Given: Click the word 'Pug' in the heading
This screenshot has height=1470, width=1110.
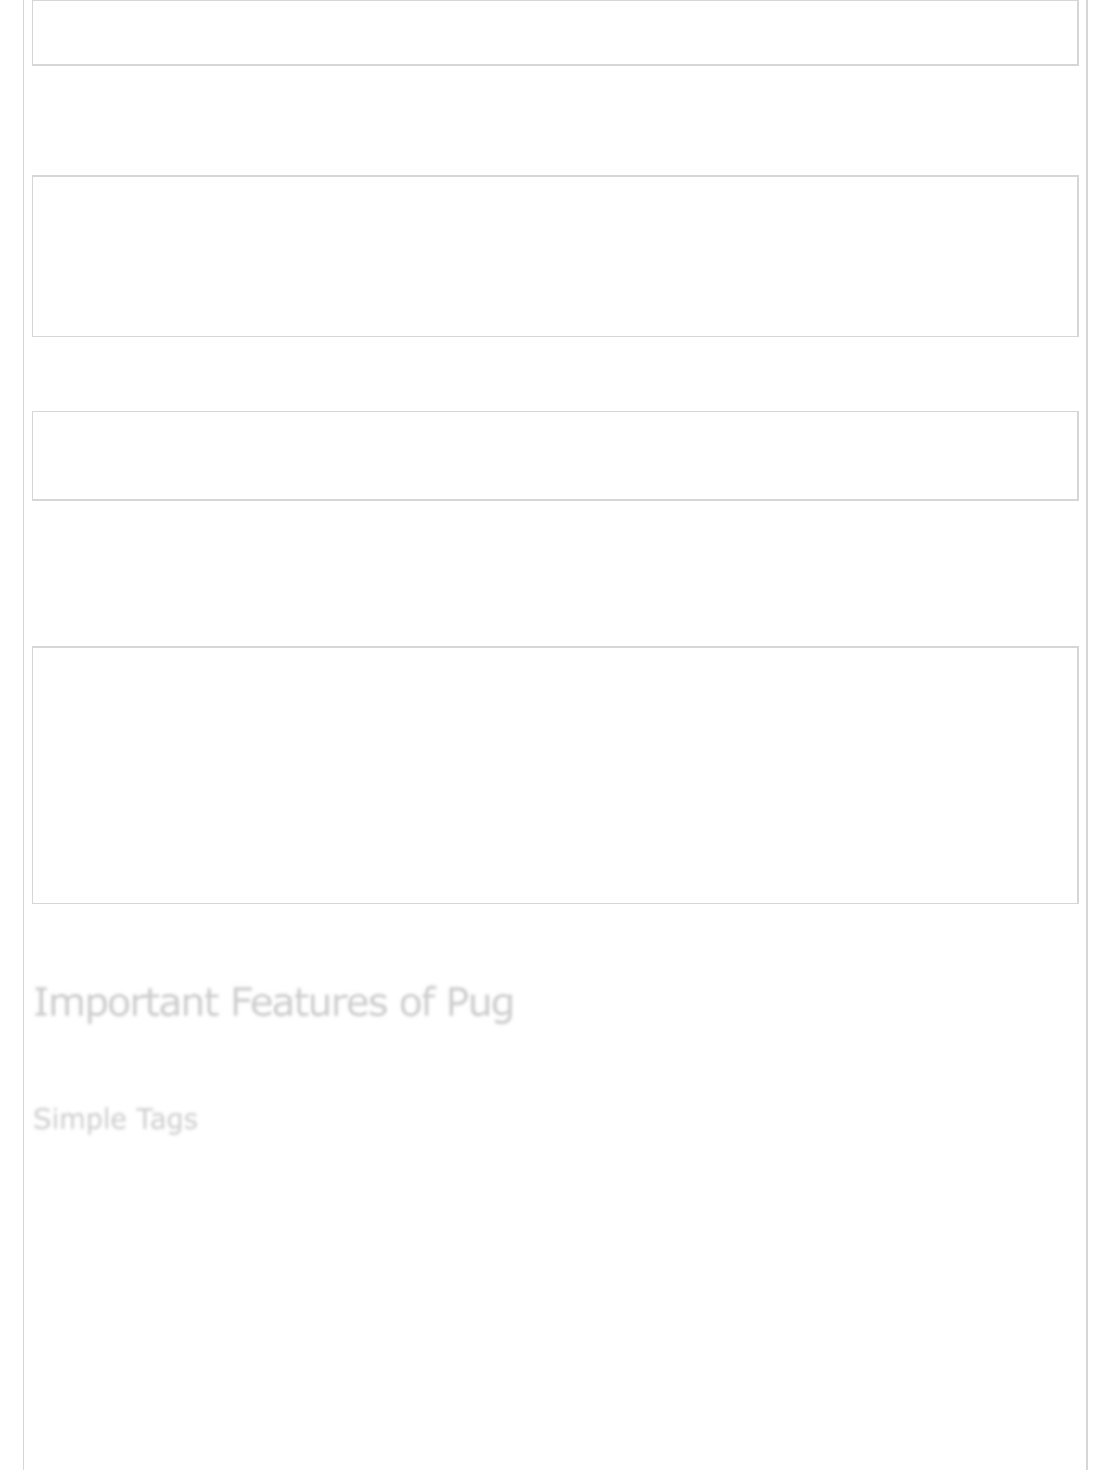Looking at the screenshot, I should 480,1002.
